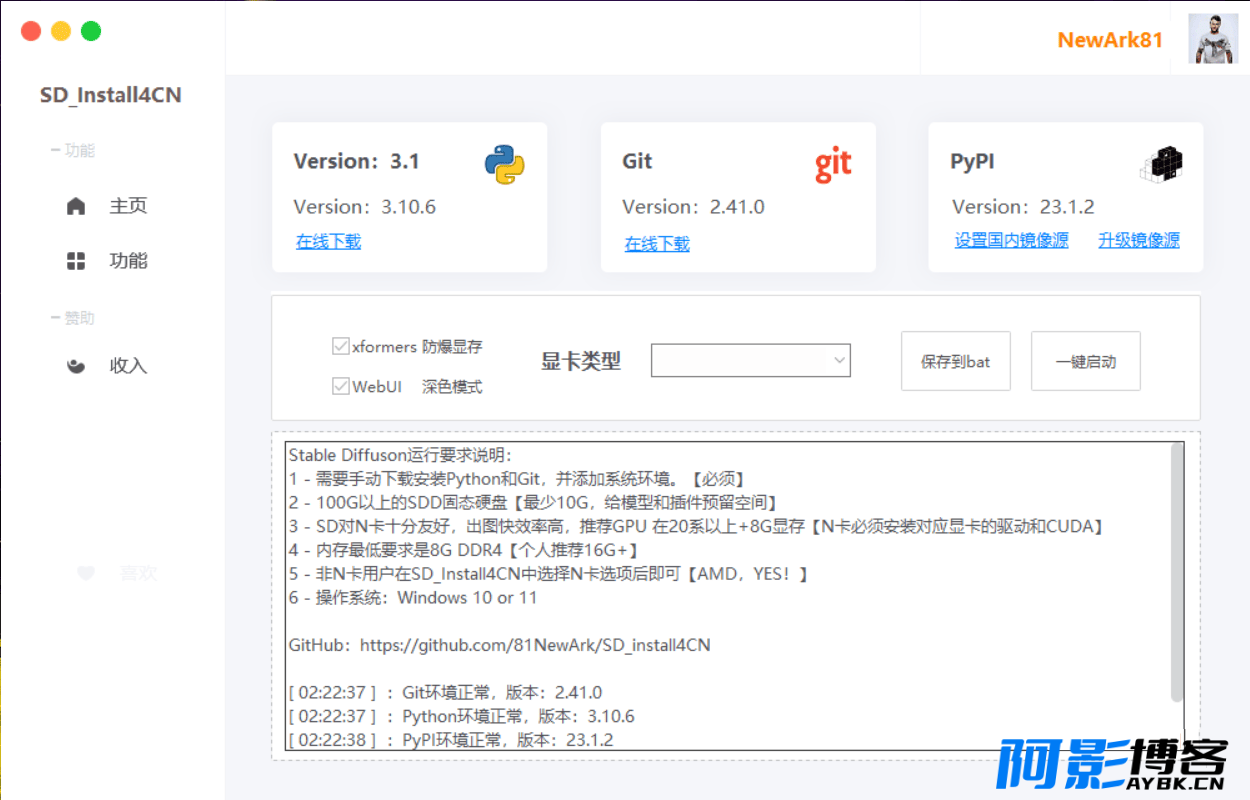
Task: Click the SD_Install4CN app title
Action: [x=111, y=96]
